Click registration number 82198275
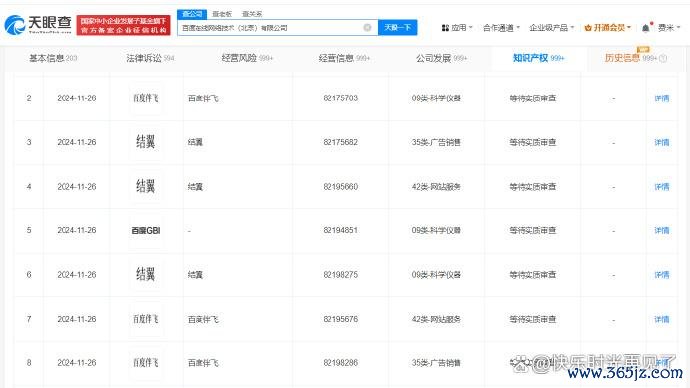 (x=341, y=275)
